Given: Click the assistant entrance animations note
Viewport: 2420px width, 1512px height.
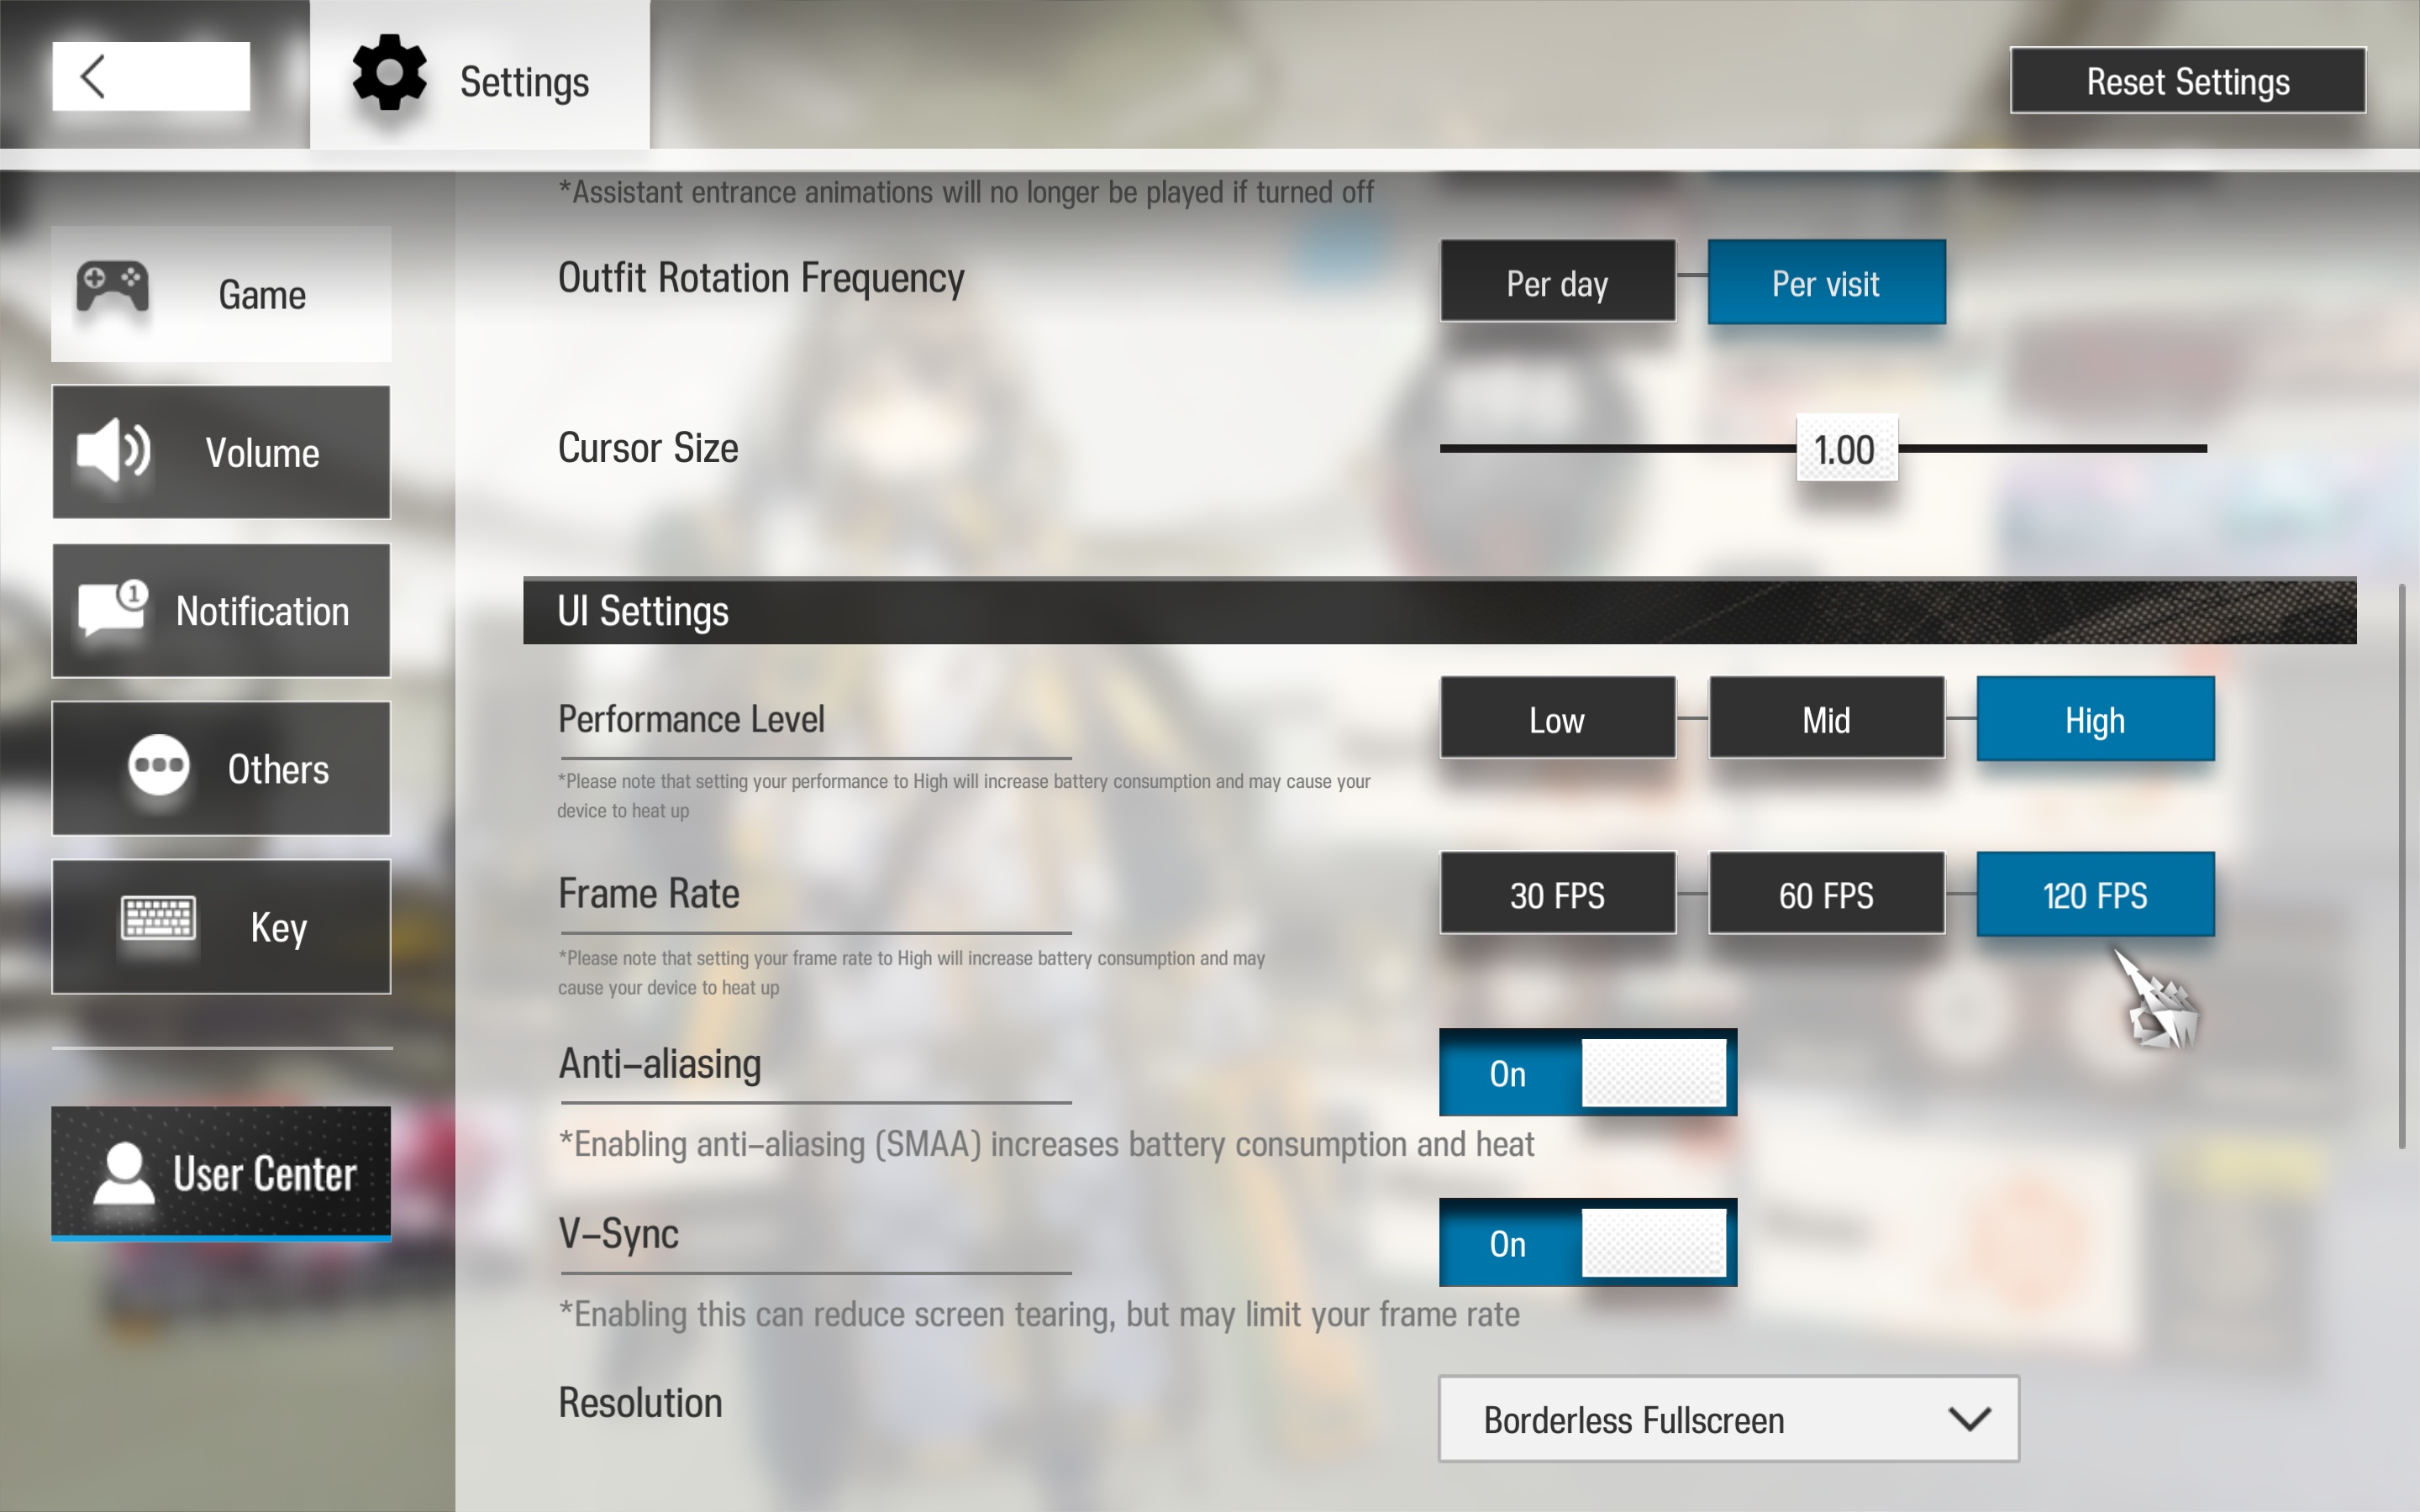Looking at the screenshot, I should (966, 191).
